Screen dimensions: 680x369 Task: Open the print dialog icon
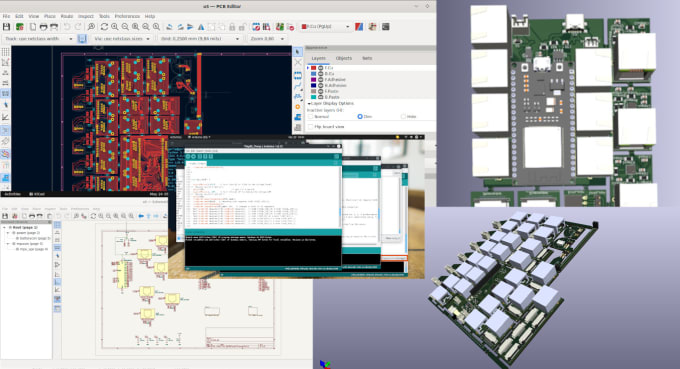coord(43,27)
